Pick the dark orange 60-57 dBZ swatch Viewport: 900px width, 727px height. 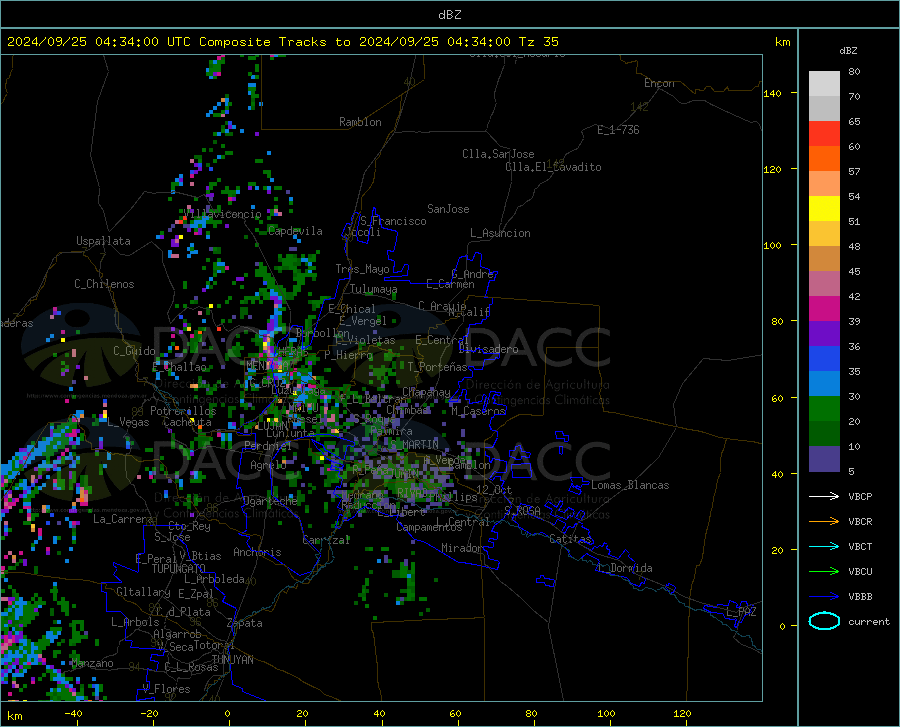pos(824,159)
